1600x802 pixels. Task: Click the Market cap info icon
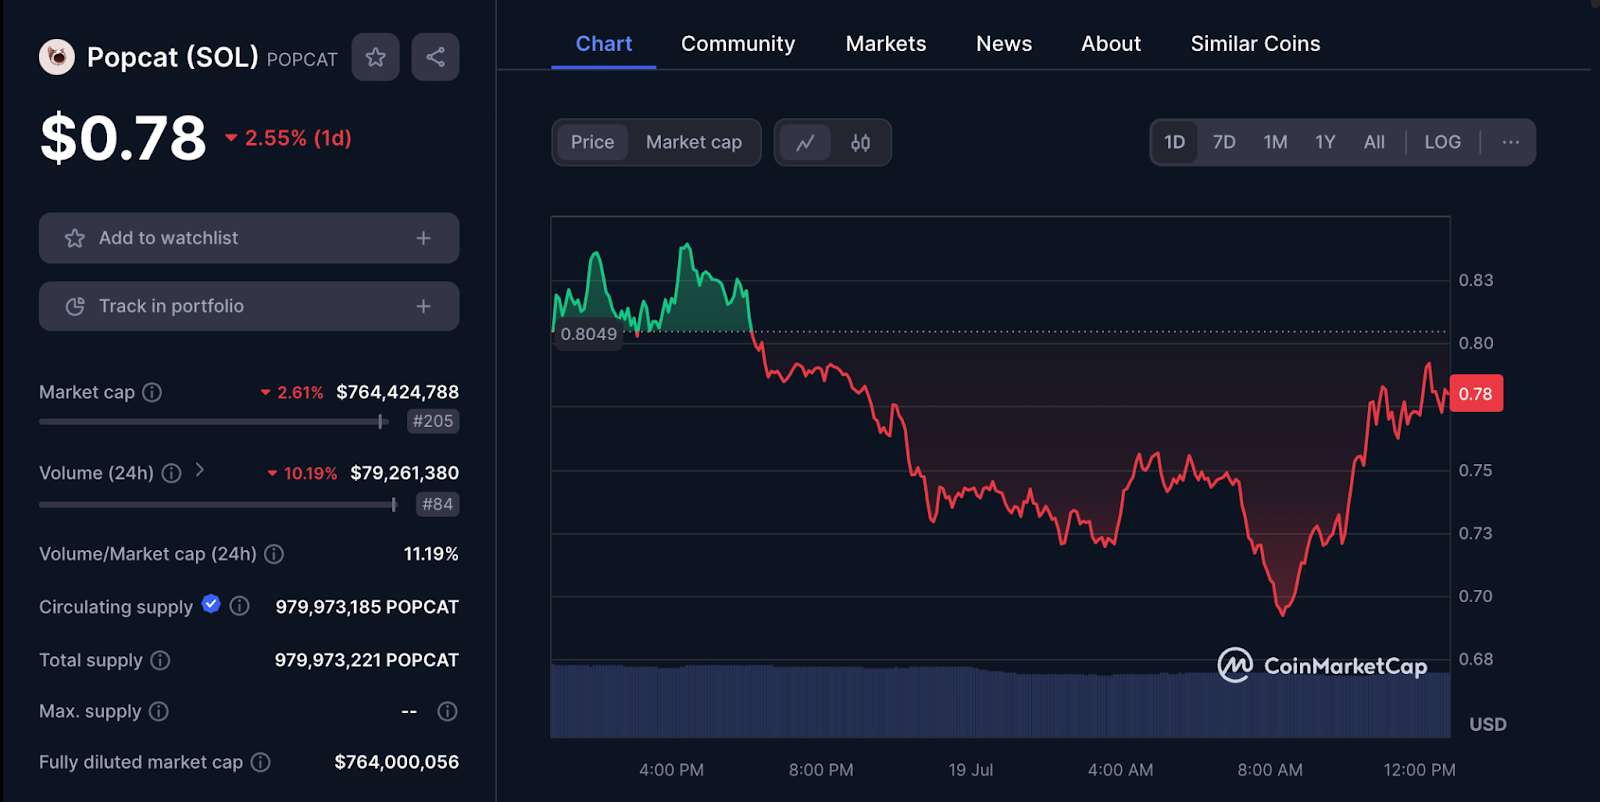tap(152, 392)
